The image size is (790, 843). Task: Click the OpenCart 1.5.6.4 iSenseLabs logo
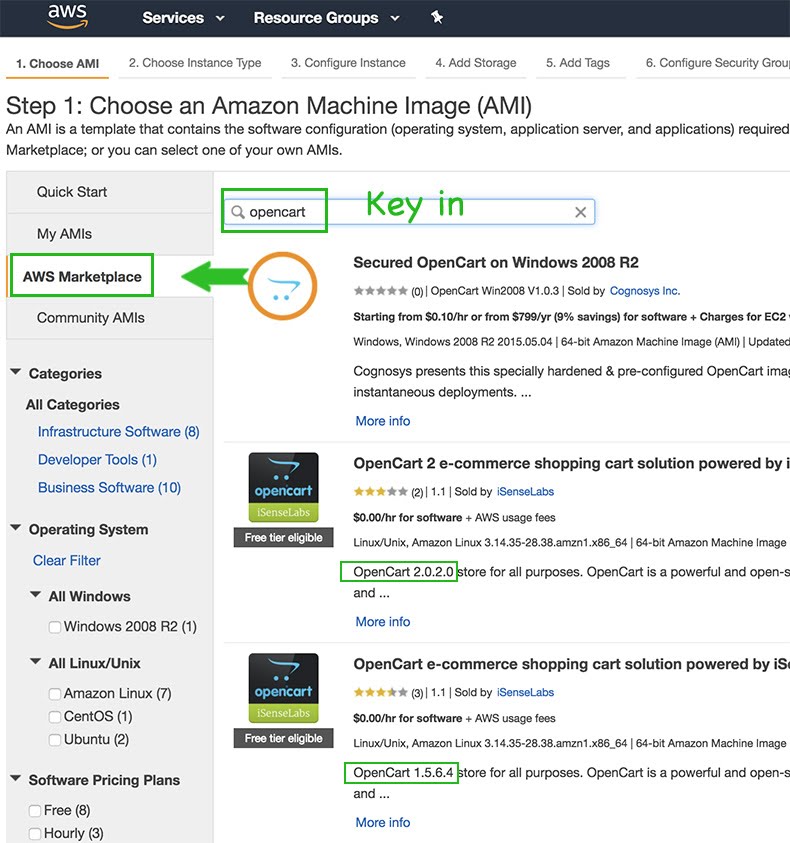(x=284, y=687)
